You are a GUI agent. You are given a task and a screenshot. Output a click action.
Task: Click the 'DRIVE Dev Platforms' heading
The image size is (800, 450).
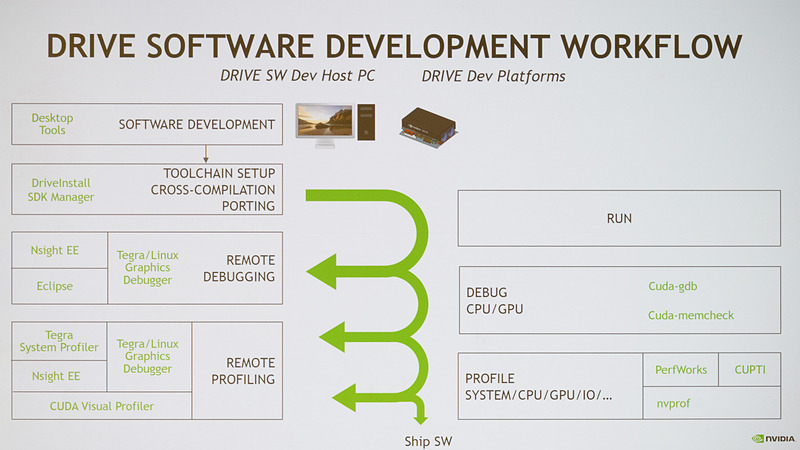493,77
